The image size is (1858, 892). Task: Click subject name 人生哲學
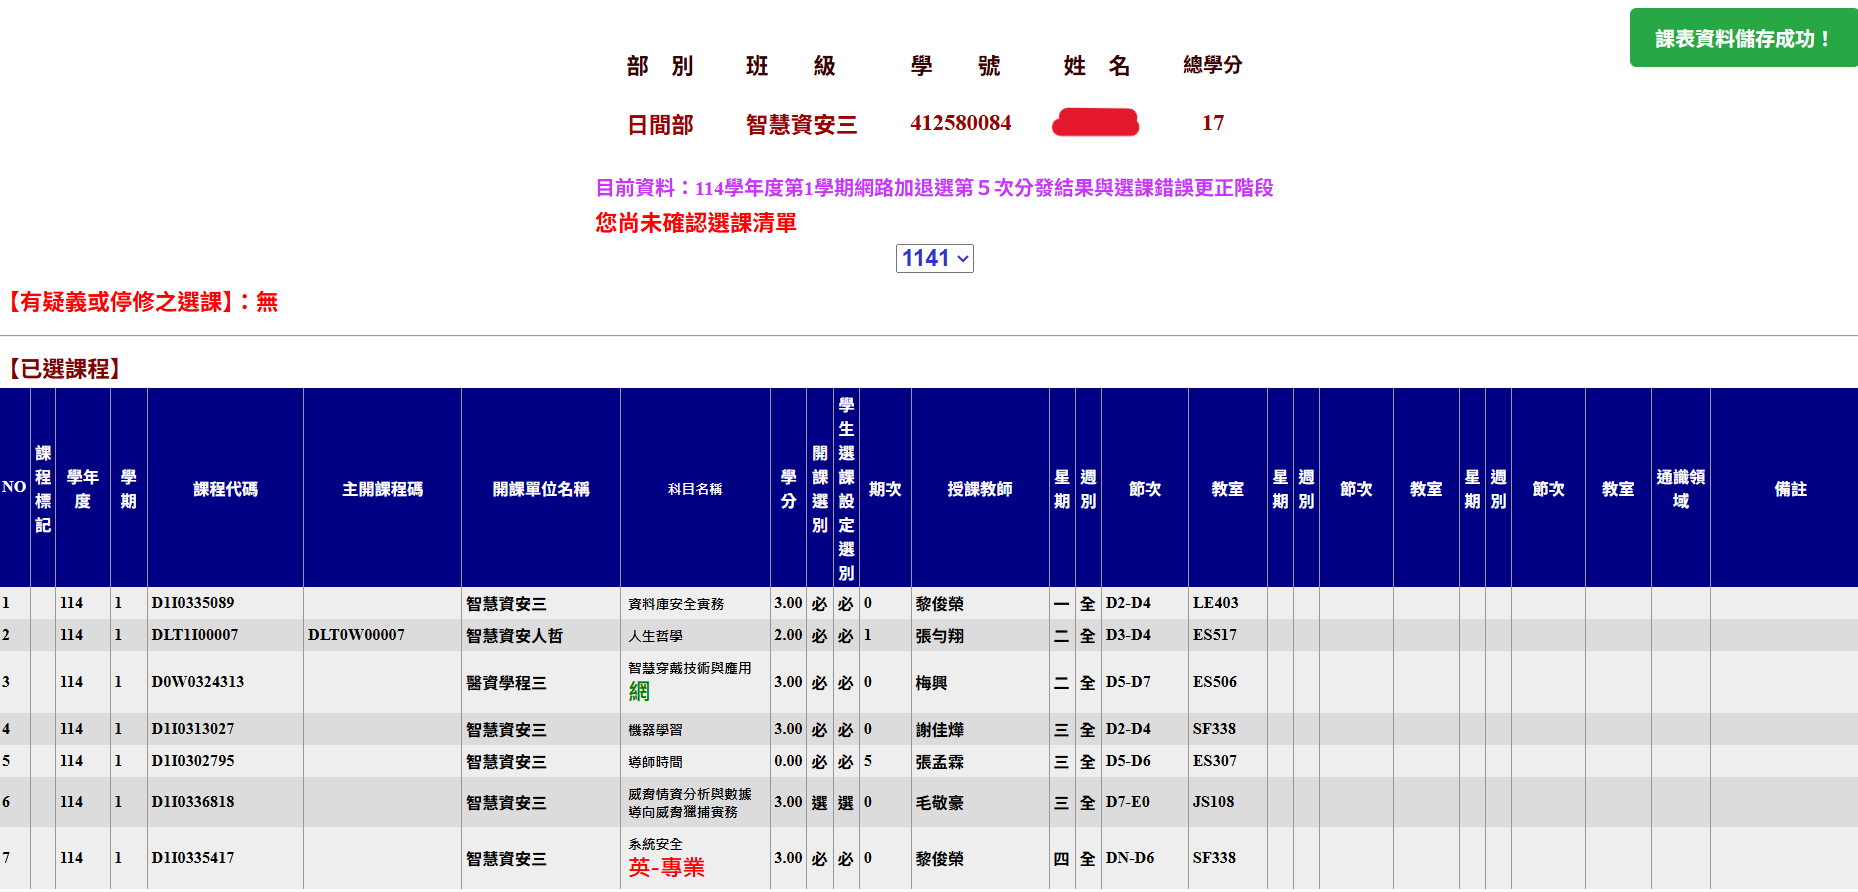[x=656, y=636]
